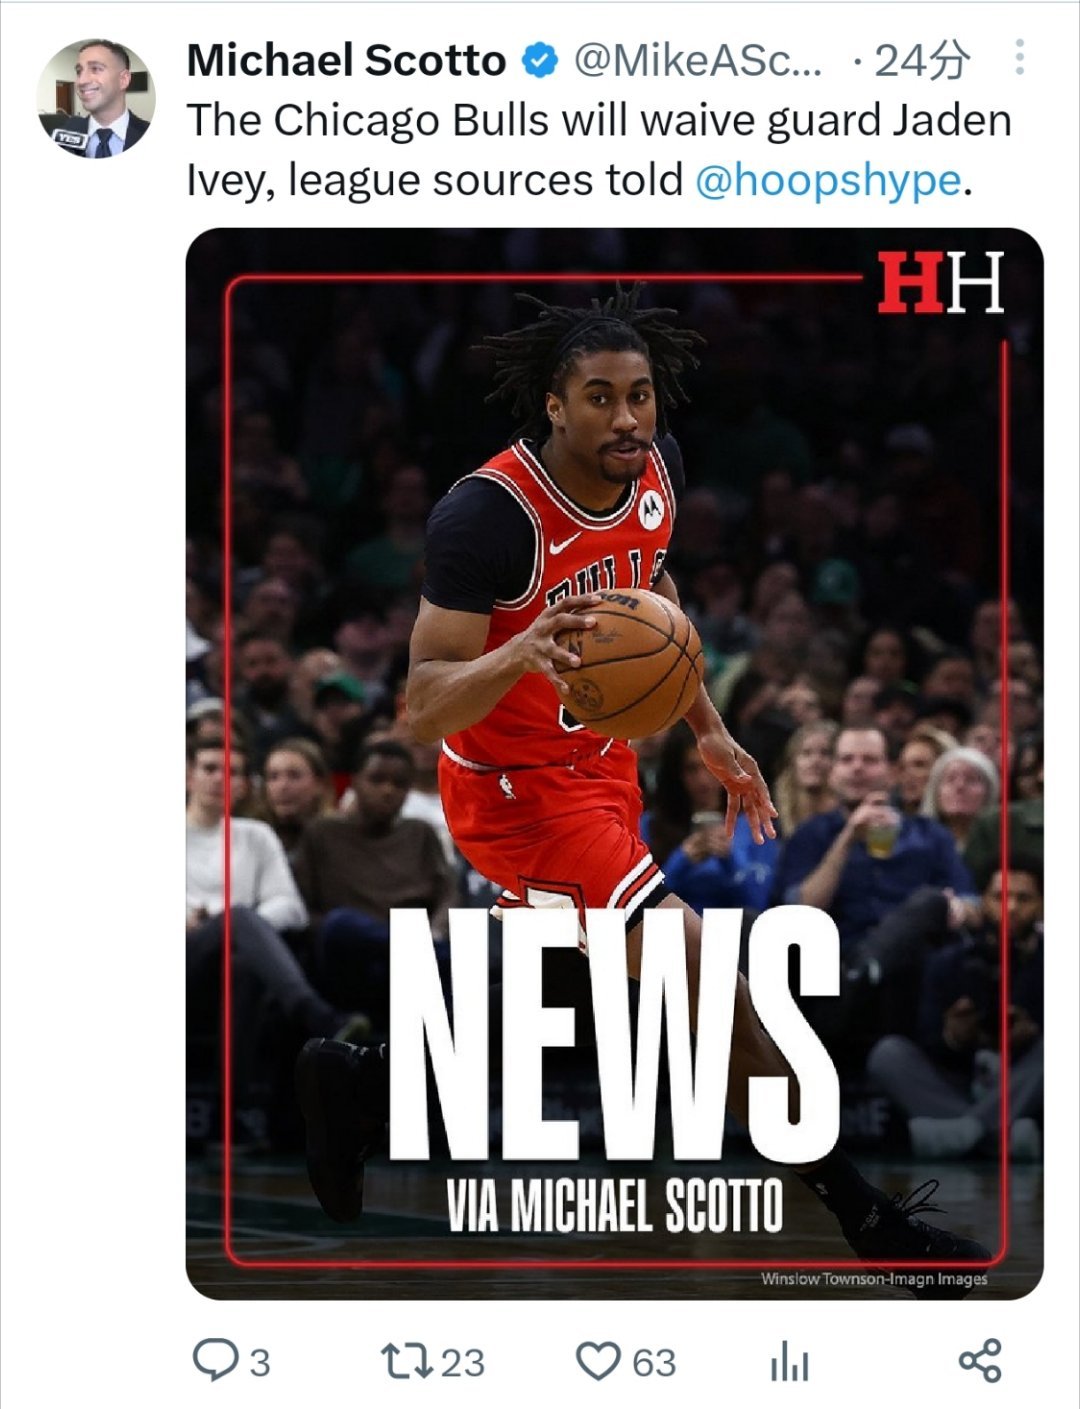Open the Michael Scotto display name

click(346, 61)
